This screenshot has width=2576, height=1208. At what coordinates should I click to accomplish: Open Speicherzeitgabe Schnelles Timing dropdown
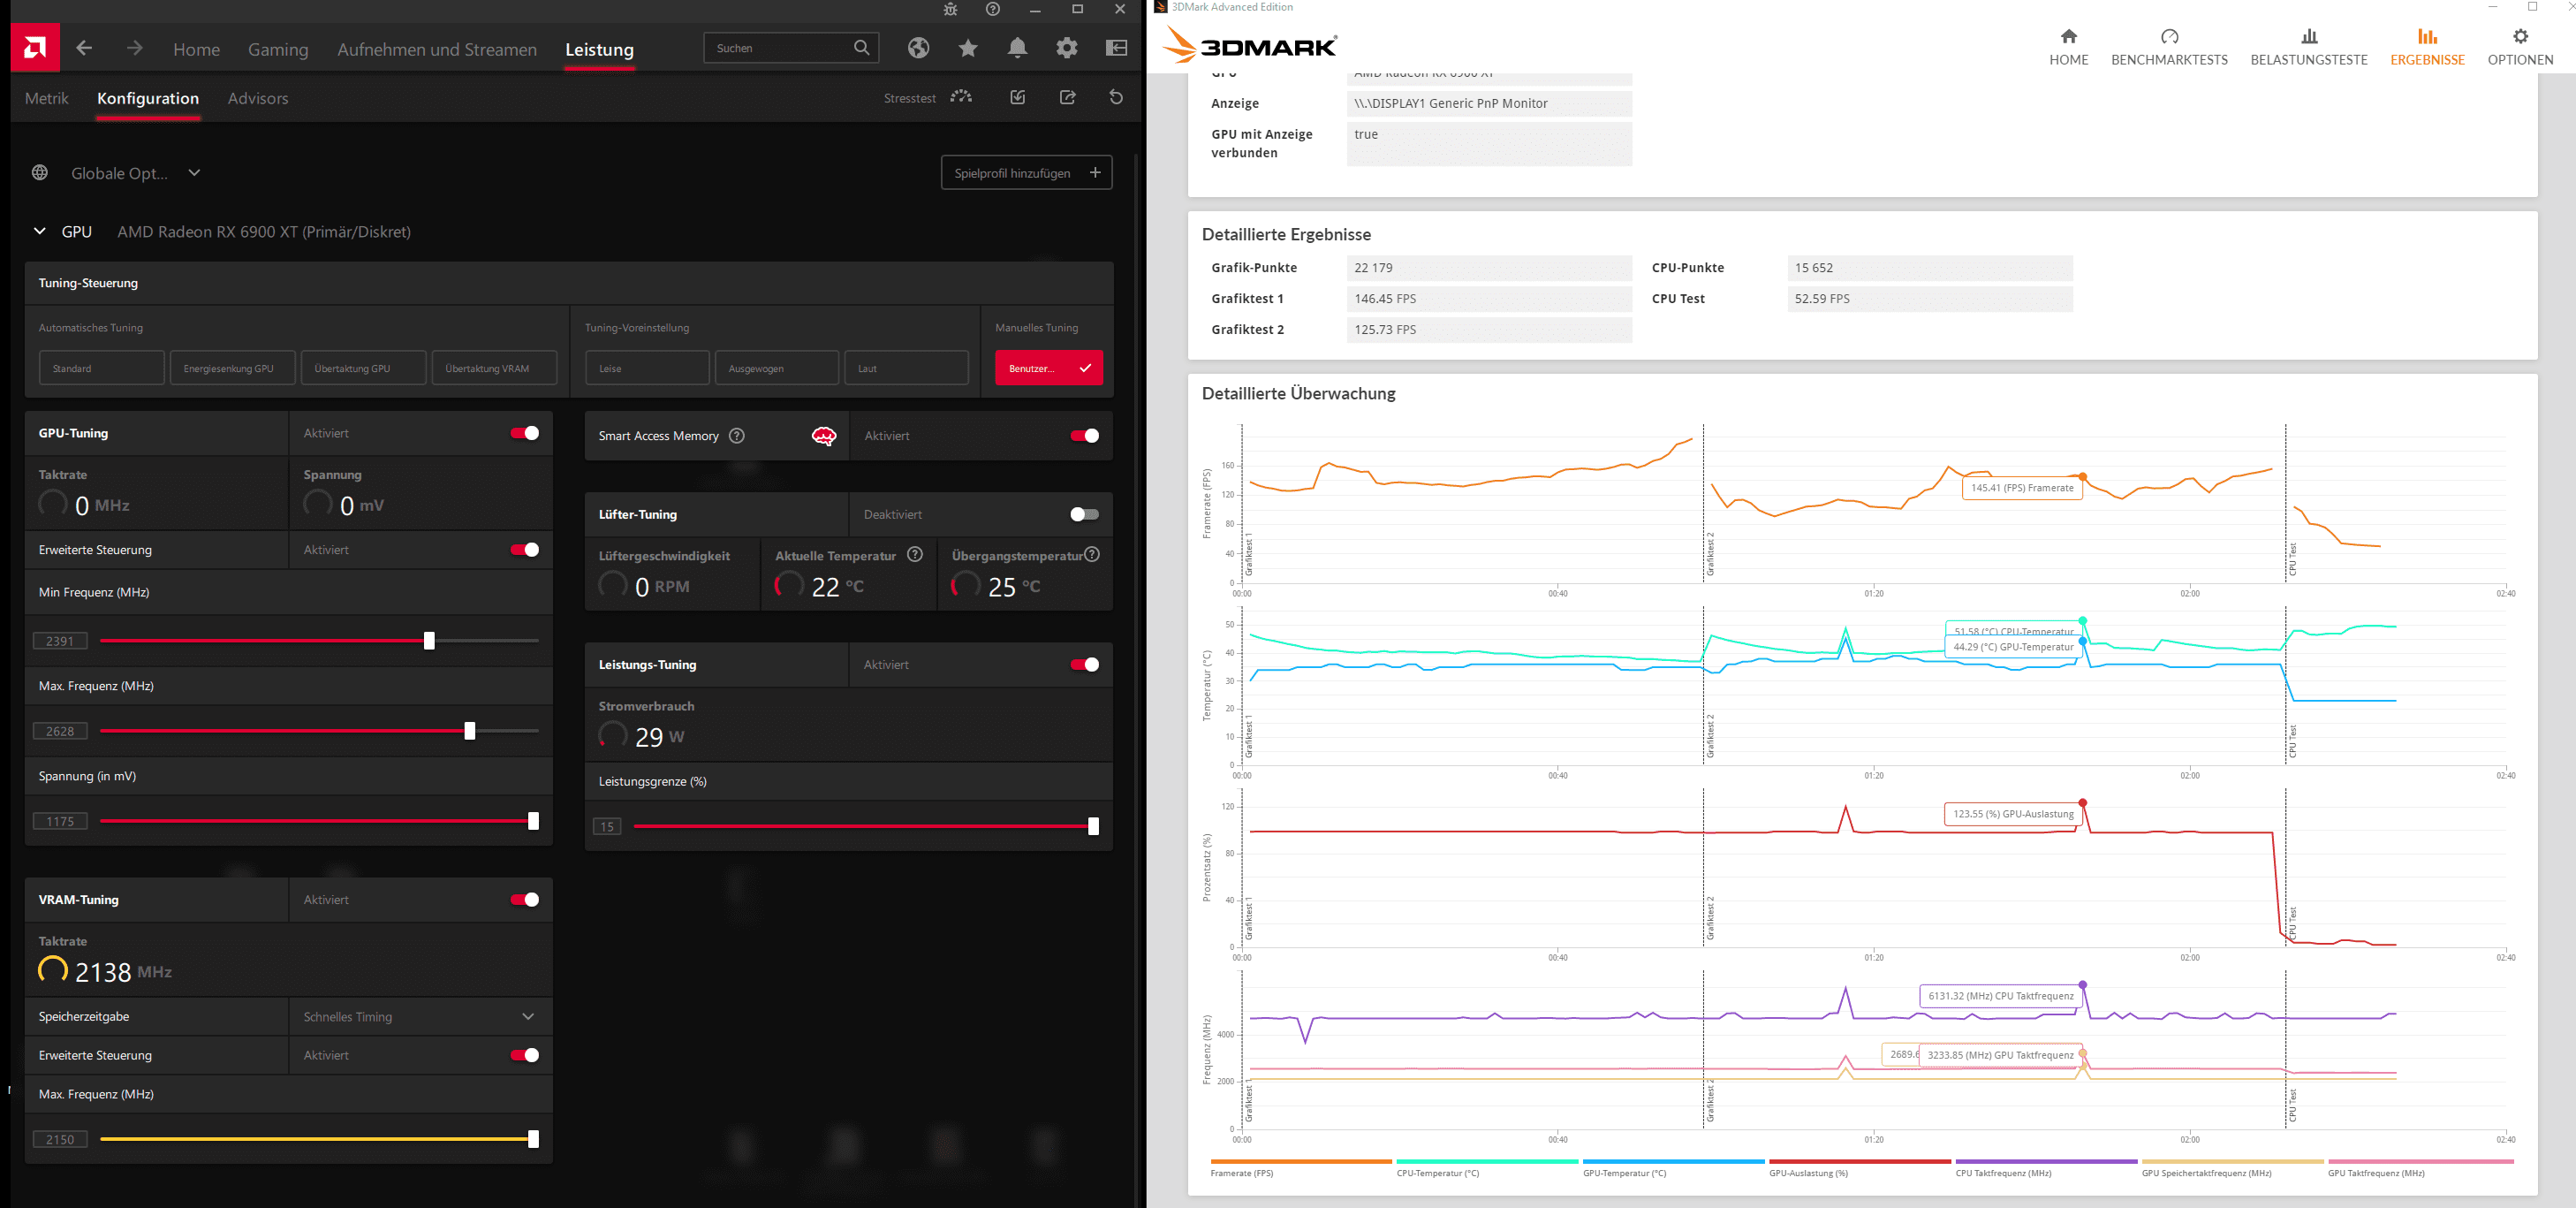(421, 1017)
